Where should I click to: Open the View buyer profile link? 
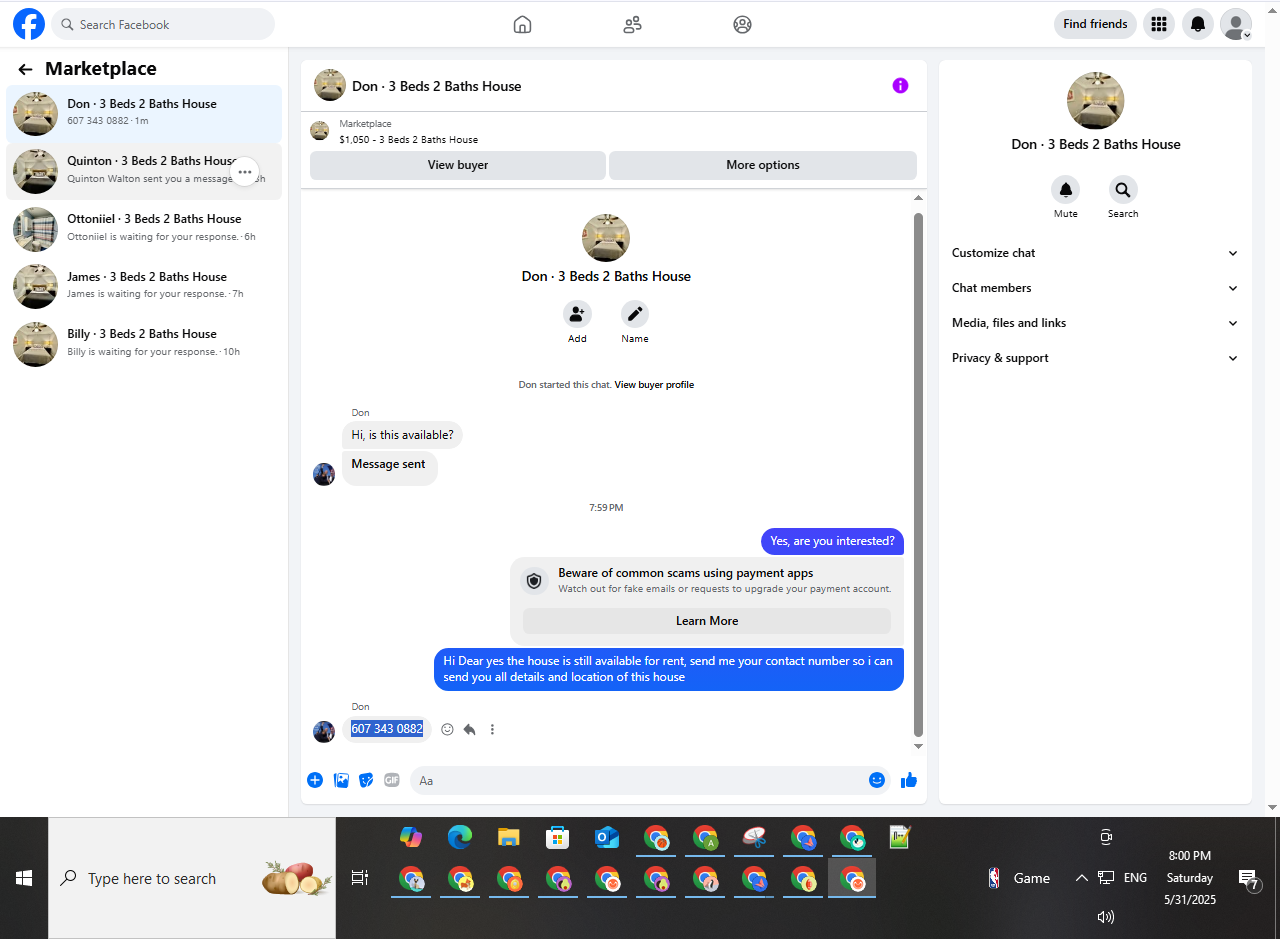tap(654, 385)
